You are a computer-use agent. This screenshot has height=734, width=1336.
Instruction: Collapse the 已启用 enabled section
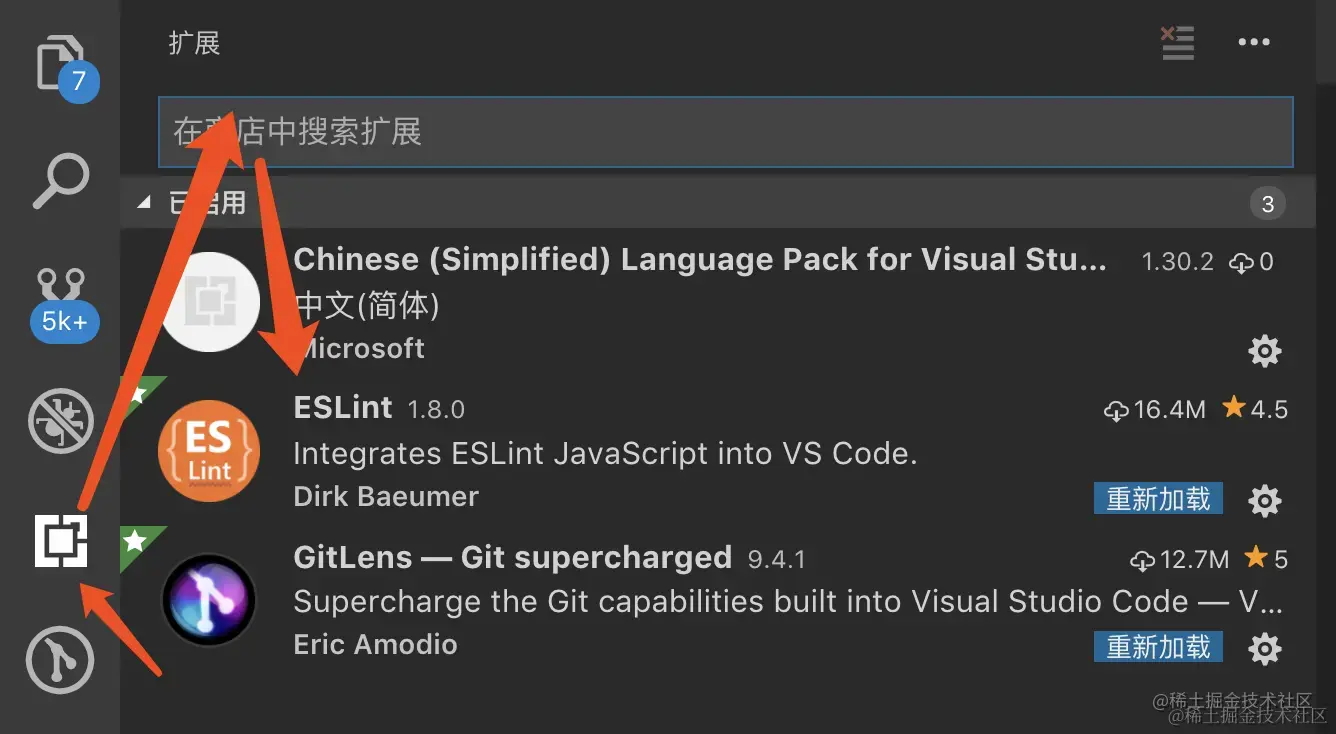click(145, 203)
